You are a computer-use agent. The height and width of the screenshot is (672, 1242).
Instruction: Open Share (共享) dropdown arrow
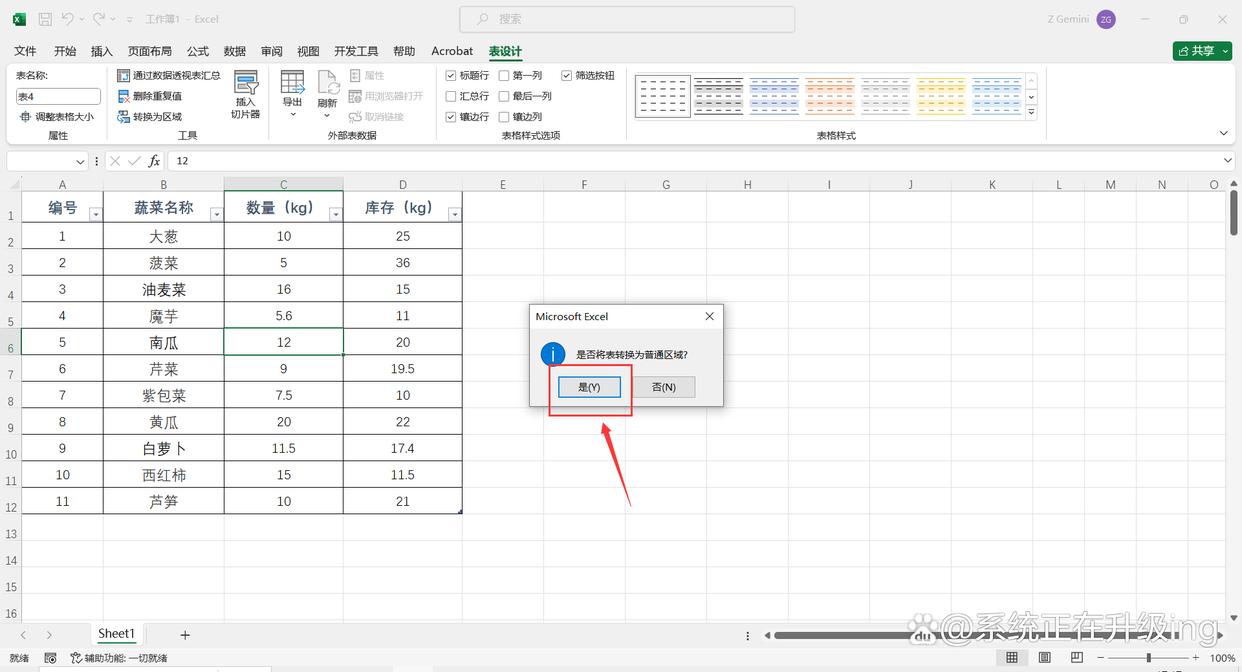[1223, 51]
